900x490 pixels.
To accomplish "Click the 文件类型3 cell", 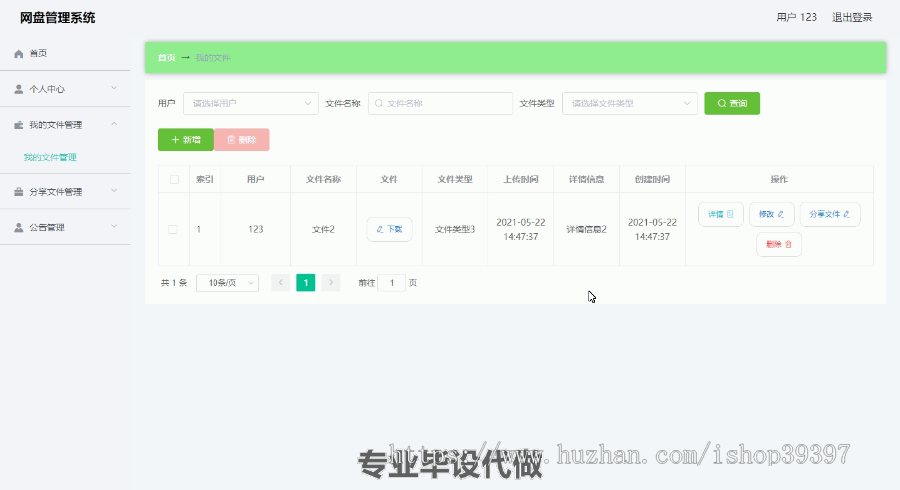I will pos(455,229).
